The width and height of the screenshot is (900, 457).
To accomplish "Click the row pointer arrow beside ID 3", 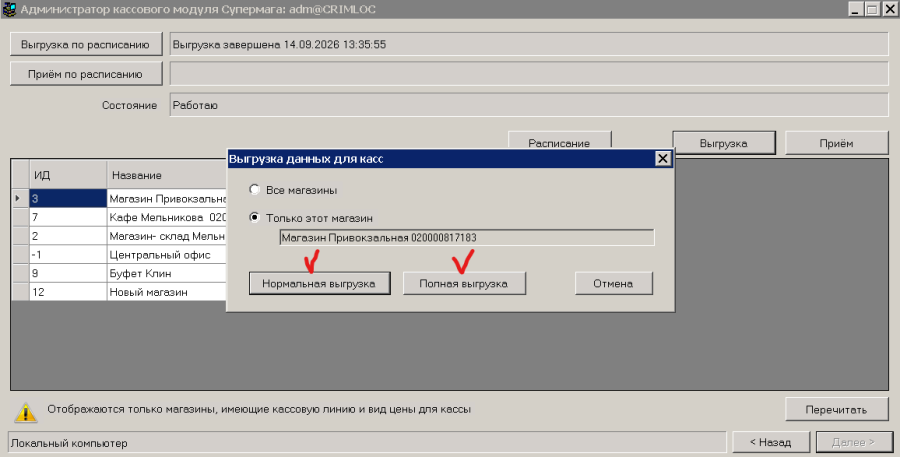I will 18,198.
